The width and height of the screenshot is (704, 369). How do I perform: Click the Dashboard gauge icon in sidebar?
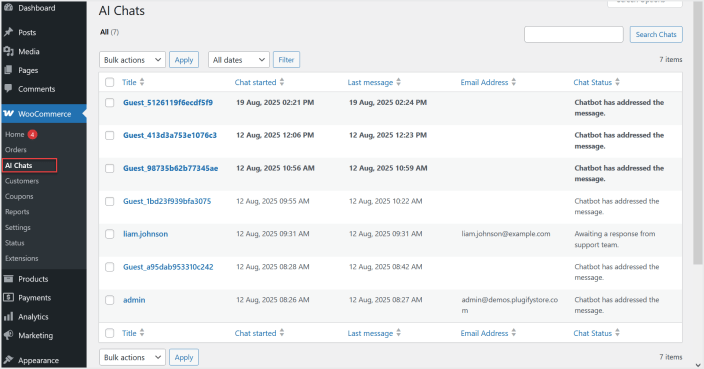(x=8, y=8)
